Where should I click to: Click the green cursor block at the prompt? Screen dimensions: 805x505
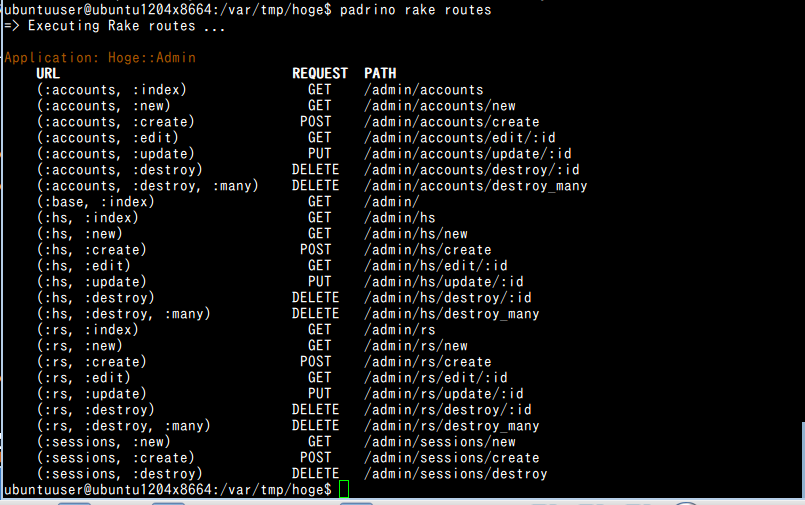coord(344,489)
